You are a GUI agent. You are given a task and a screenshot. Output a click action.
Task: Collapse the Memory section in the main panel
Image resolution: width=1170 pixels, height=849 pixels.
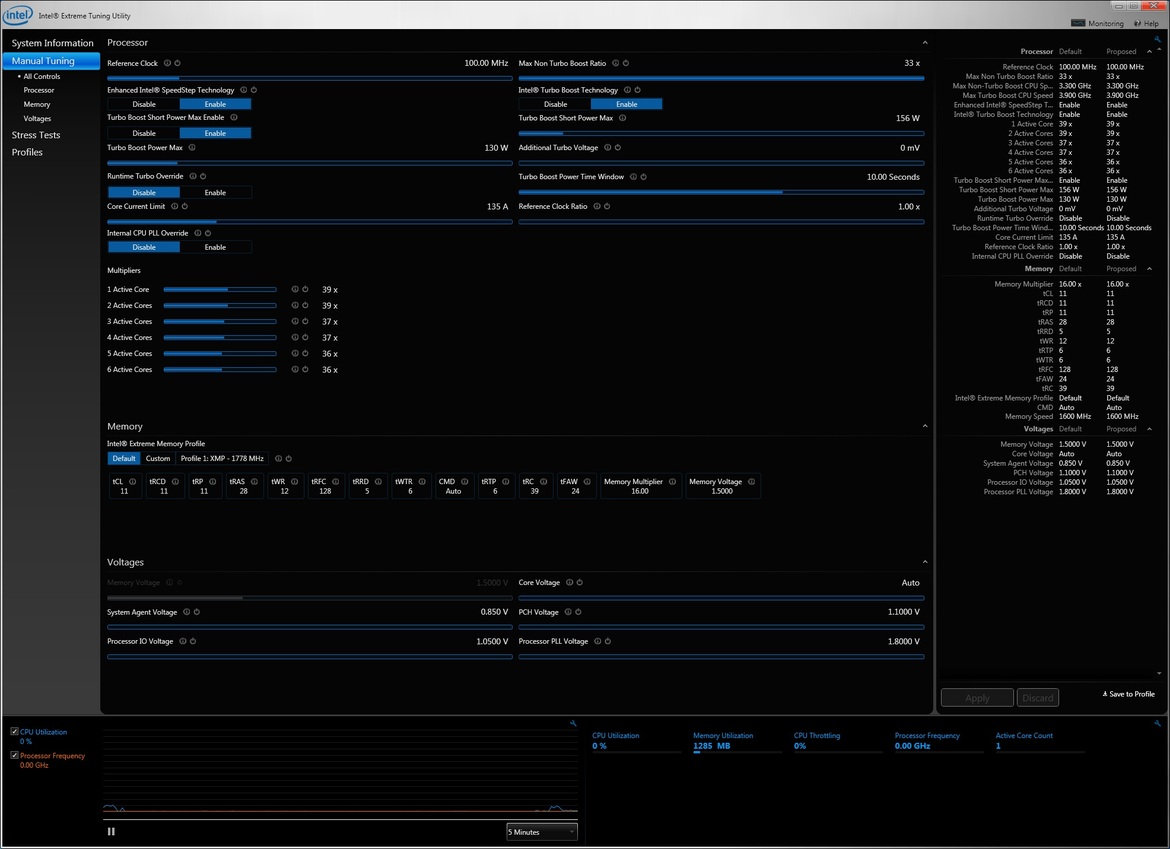(x=925, y=427)
